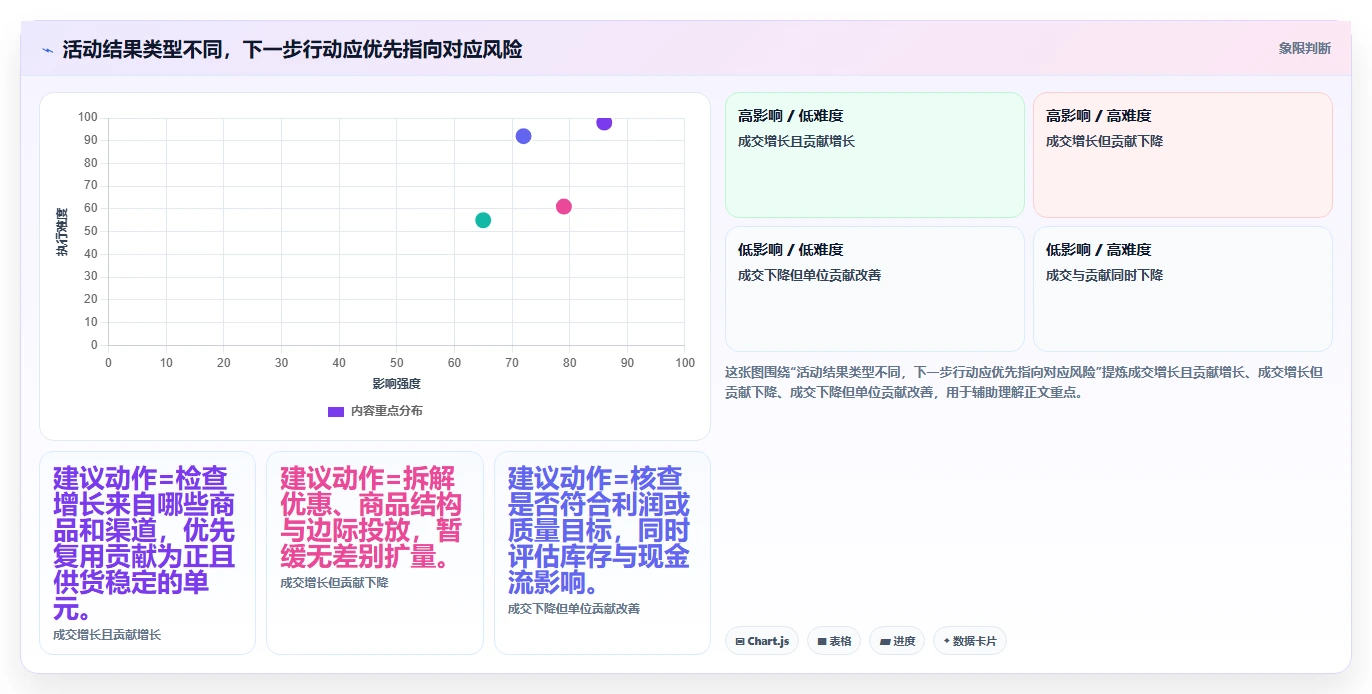Click the 成交与贡献同时下降 quadrant text

tap(1105, 275)
